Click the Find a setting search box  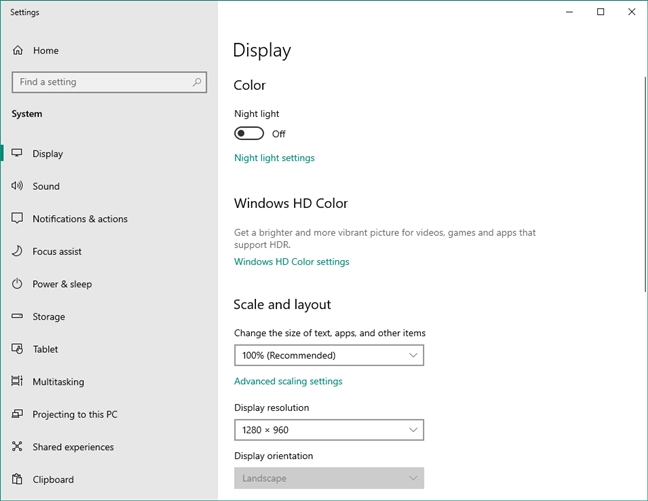110,82
